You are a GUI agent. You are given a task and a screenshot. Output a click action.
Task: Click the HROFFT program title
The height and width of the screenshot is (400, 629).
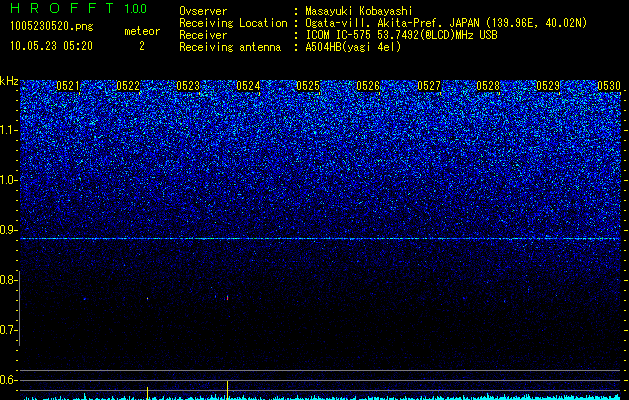62,8
